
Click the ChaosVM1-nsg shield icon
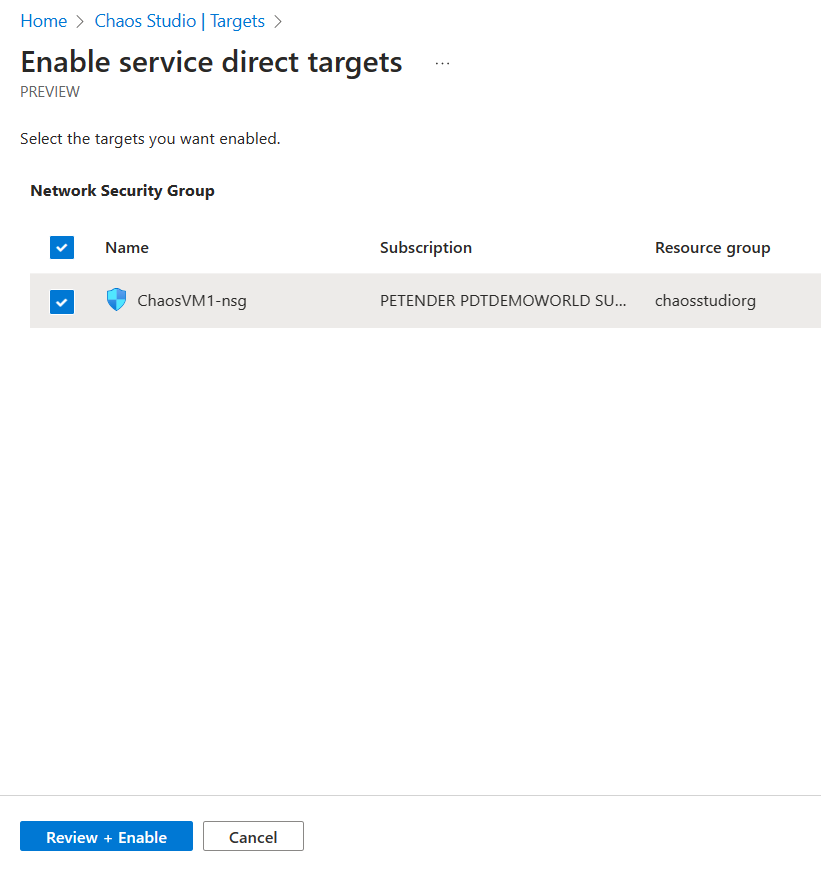(115, 299)
